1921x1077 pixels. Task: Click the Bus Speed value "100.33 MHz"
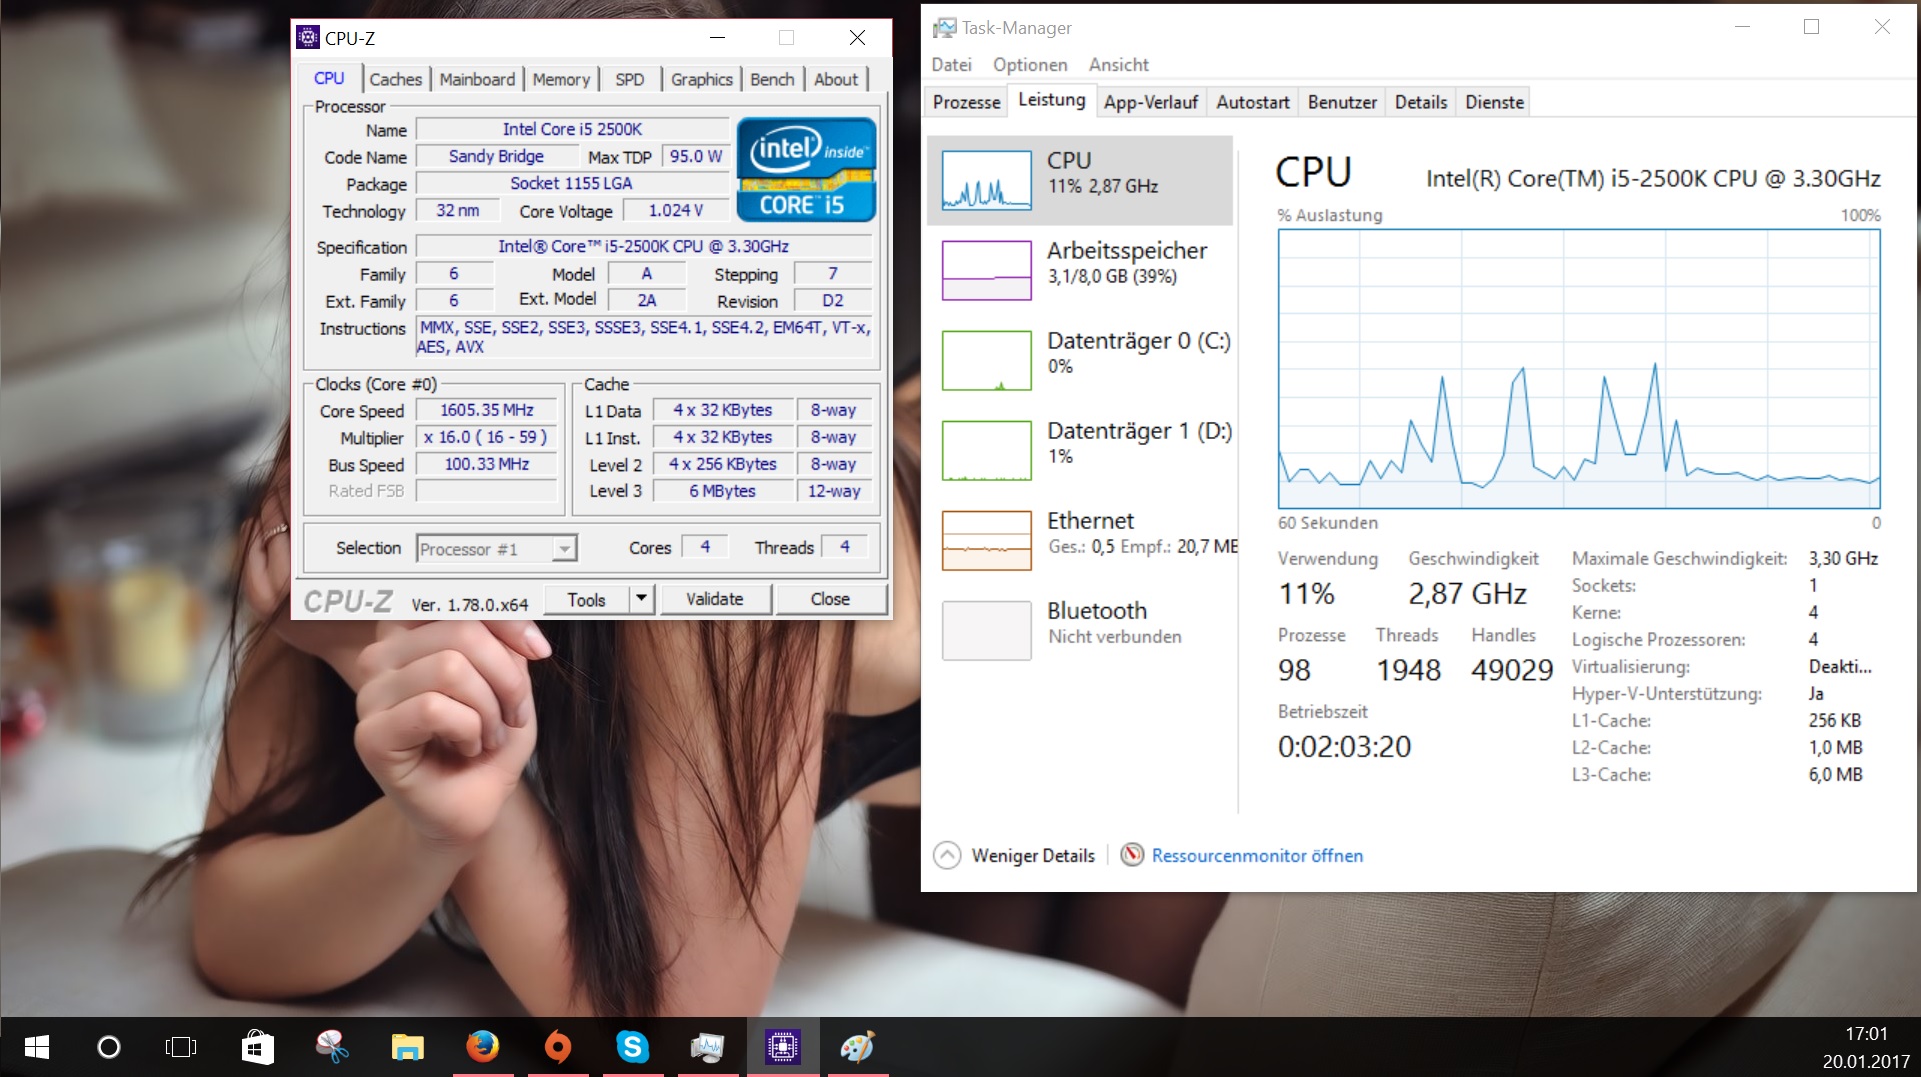click(487, 464)
